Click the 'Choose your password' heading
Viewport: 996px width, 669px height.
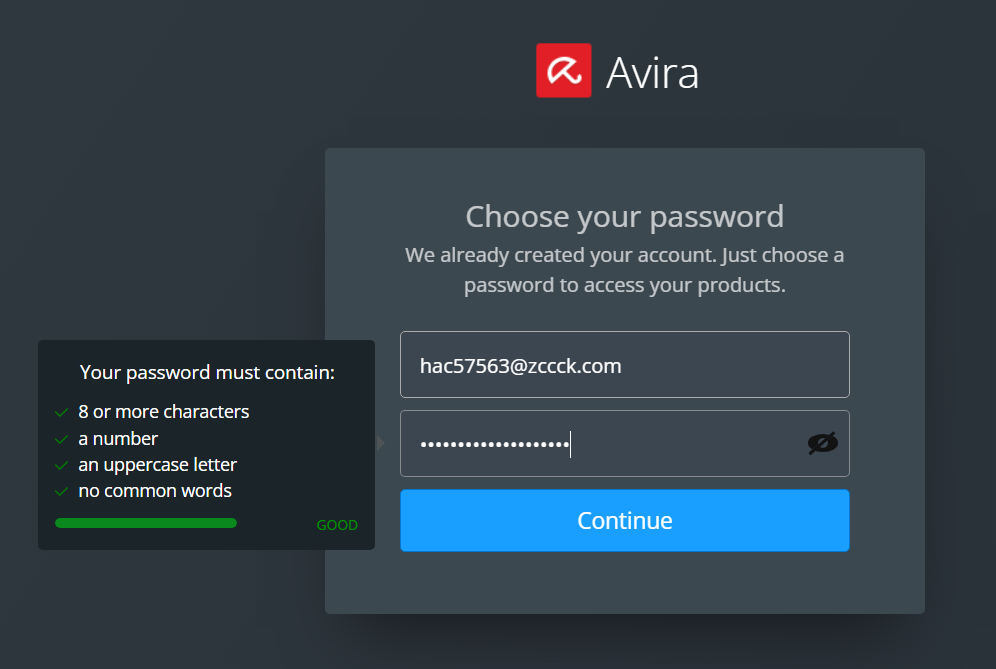click(624, 217)
